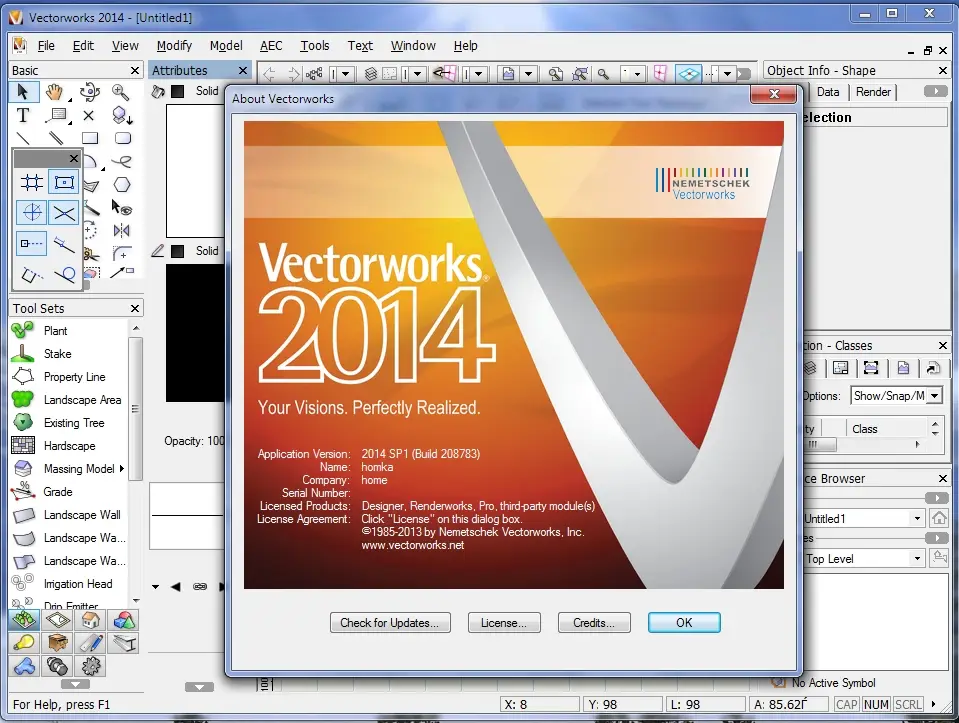Toggle Snap to Tangent in snapping palette

click(x=64, y=273)
